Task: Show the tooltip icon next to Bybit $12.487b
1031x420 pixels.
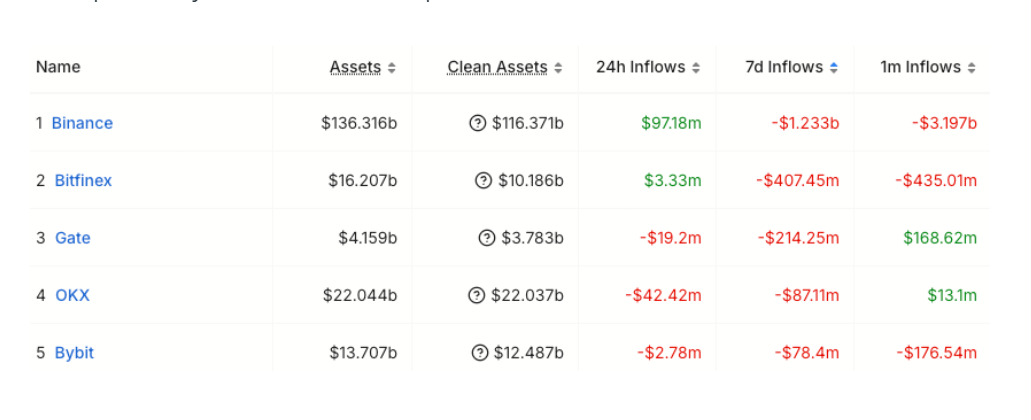Action: (x=480, y=353)
